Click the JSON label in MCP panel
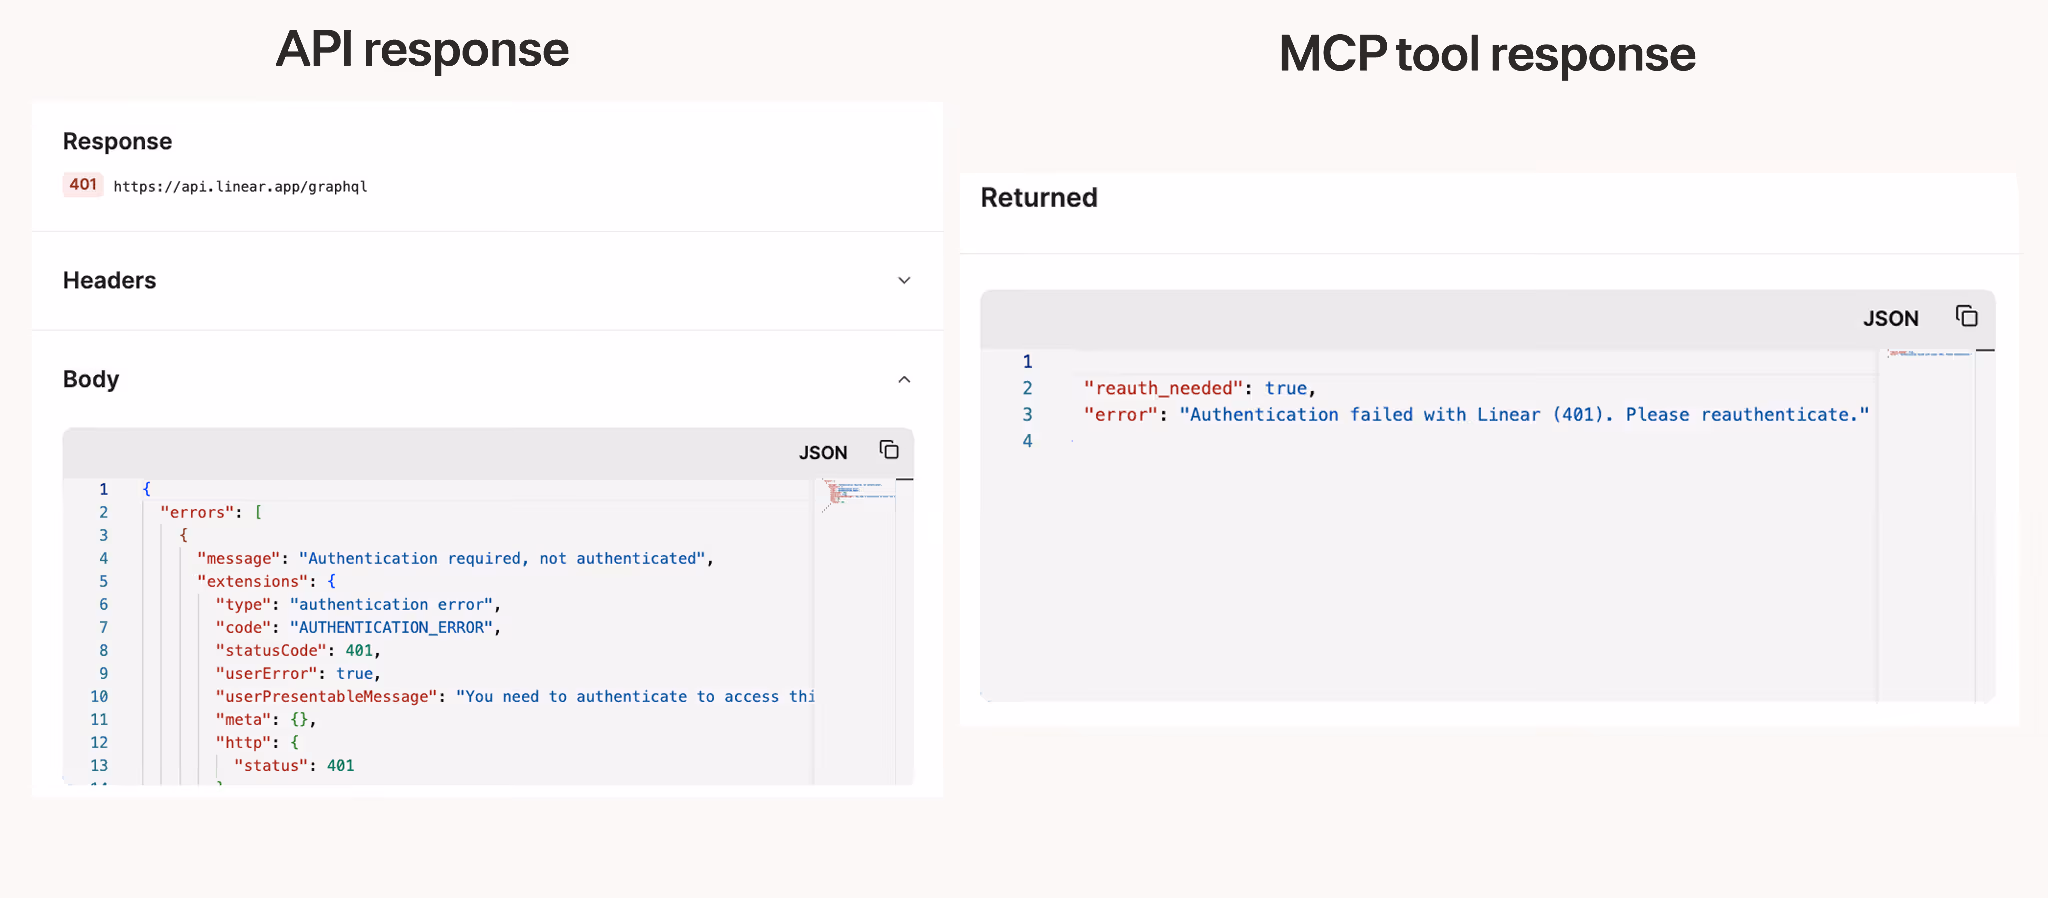This screenshot has width=2048, height=898. click(x=1890, y=318)
